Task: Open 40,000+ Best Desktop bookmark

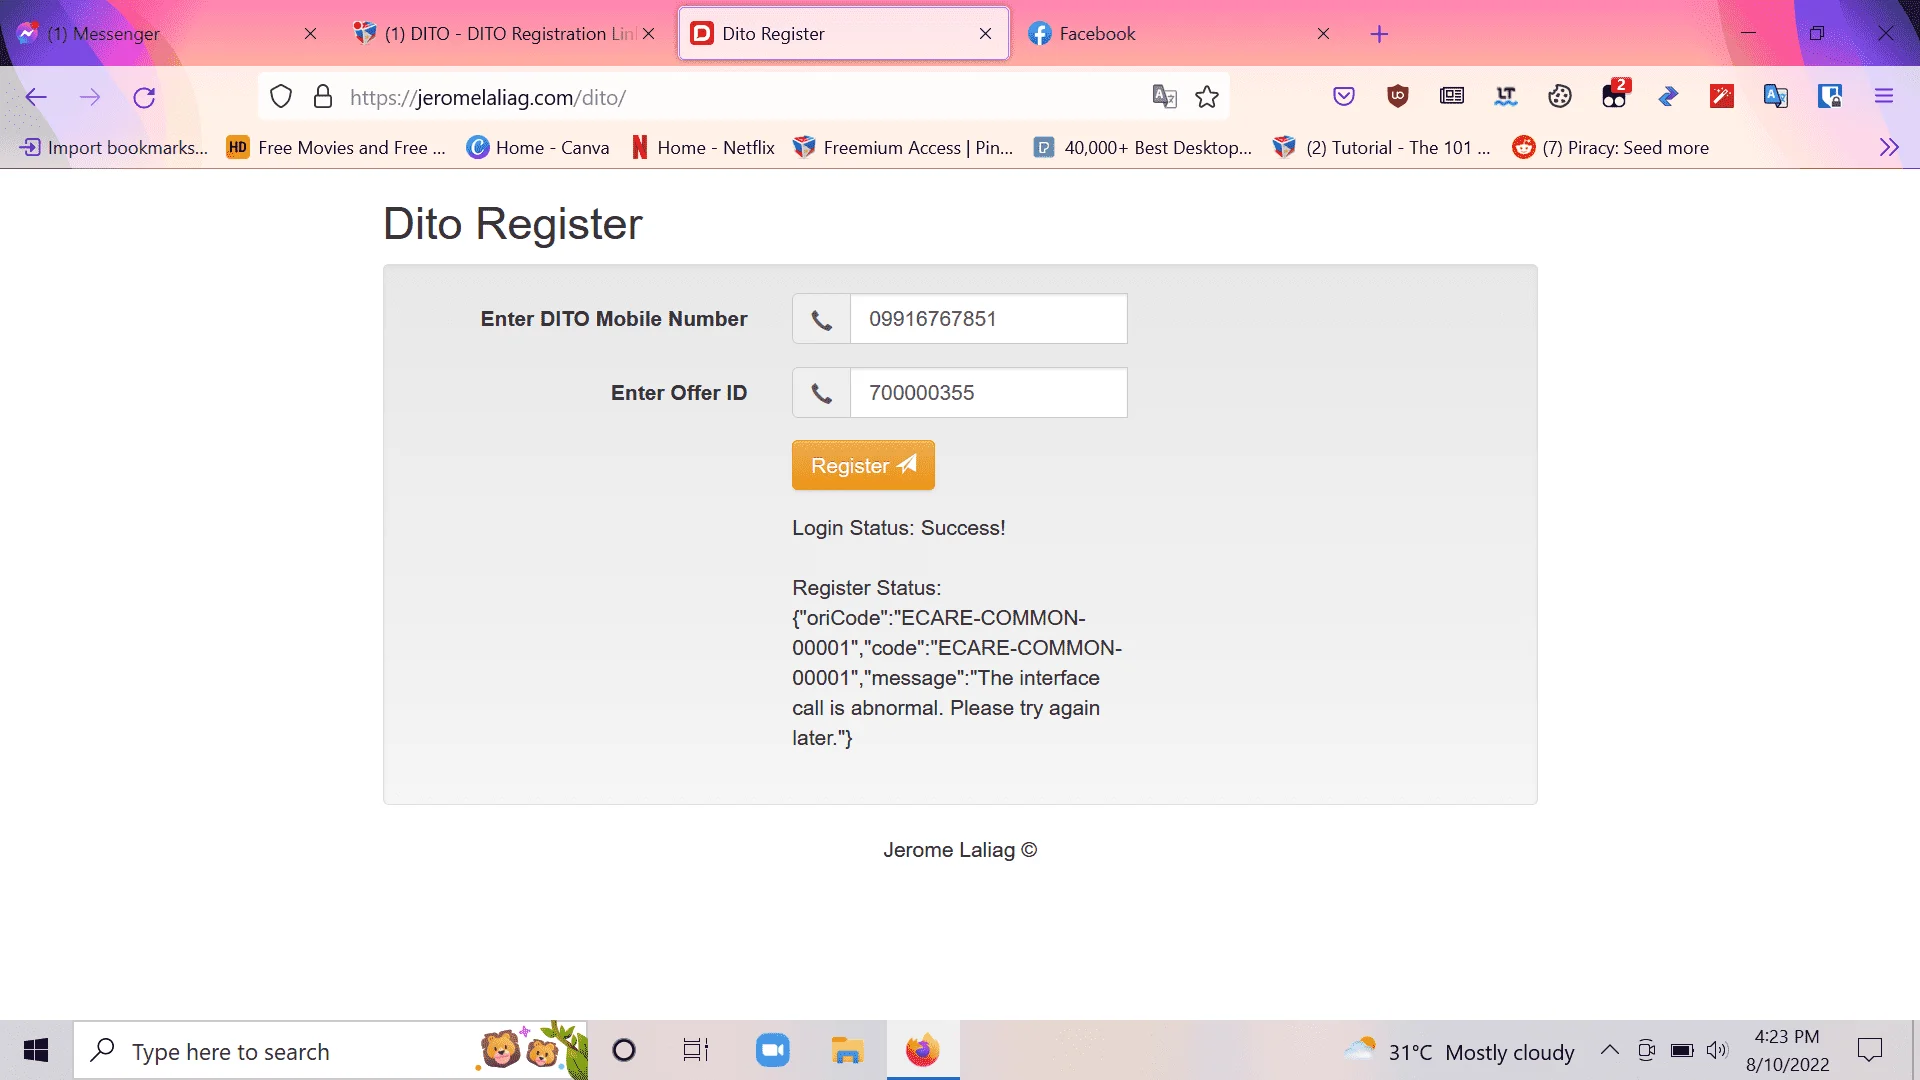Action: point(1143,148)
